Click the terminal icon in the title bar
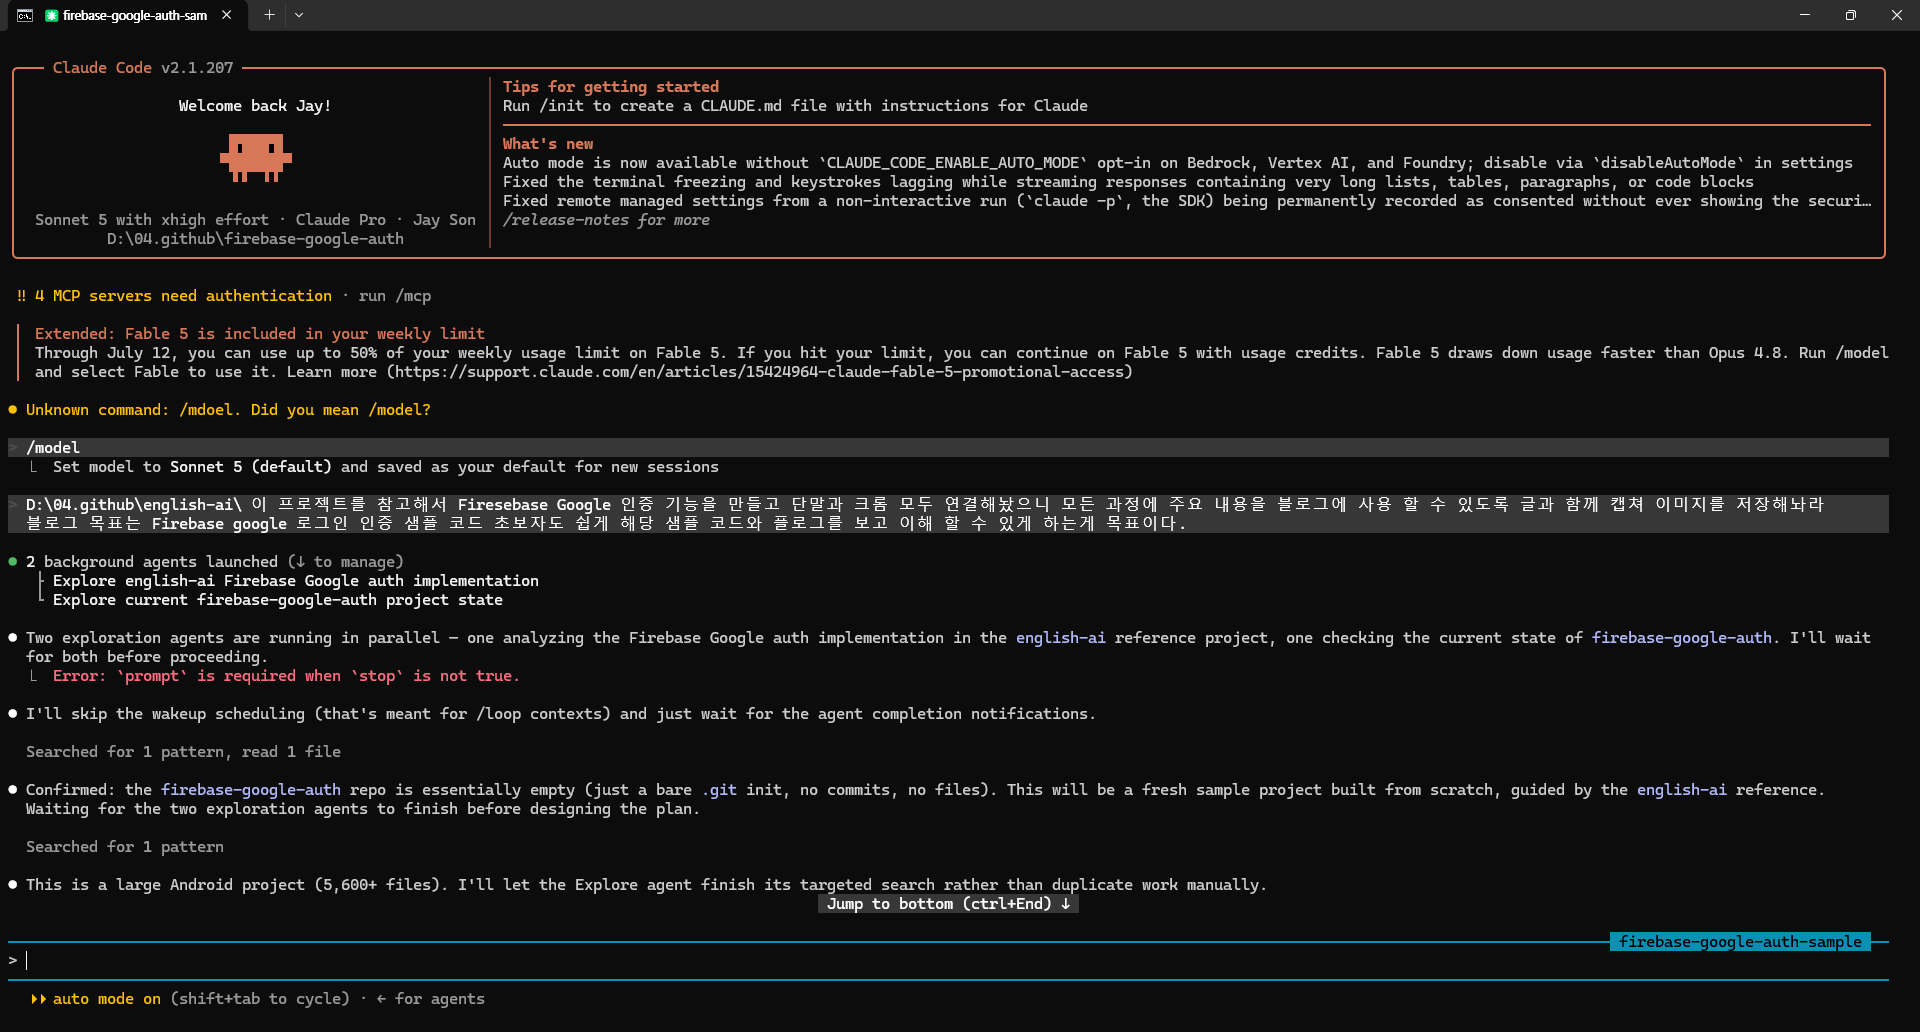This screenshot has height=1032, width=1920. coord(25,15)
